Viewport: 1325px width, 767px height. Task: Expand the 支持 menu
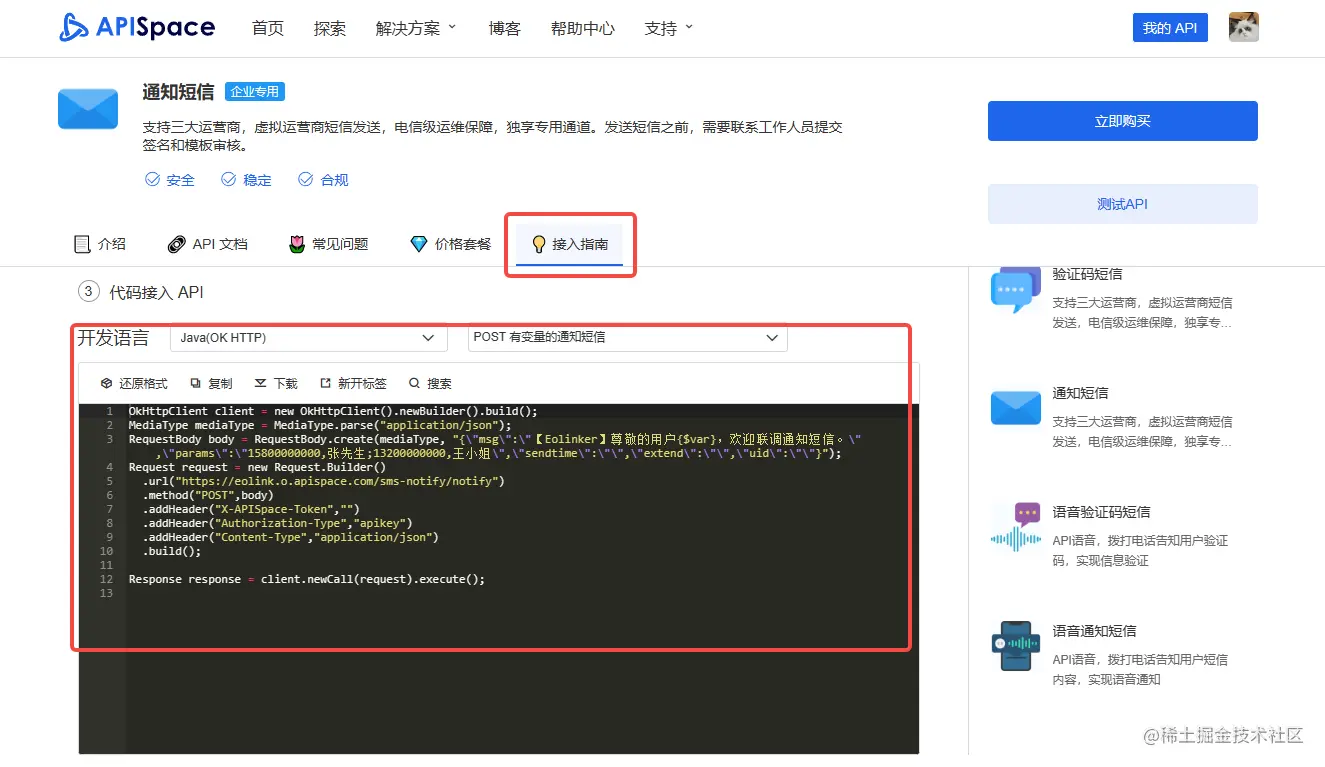(669, 29)
